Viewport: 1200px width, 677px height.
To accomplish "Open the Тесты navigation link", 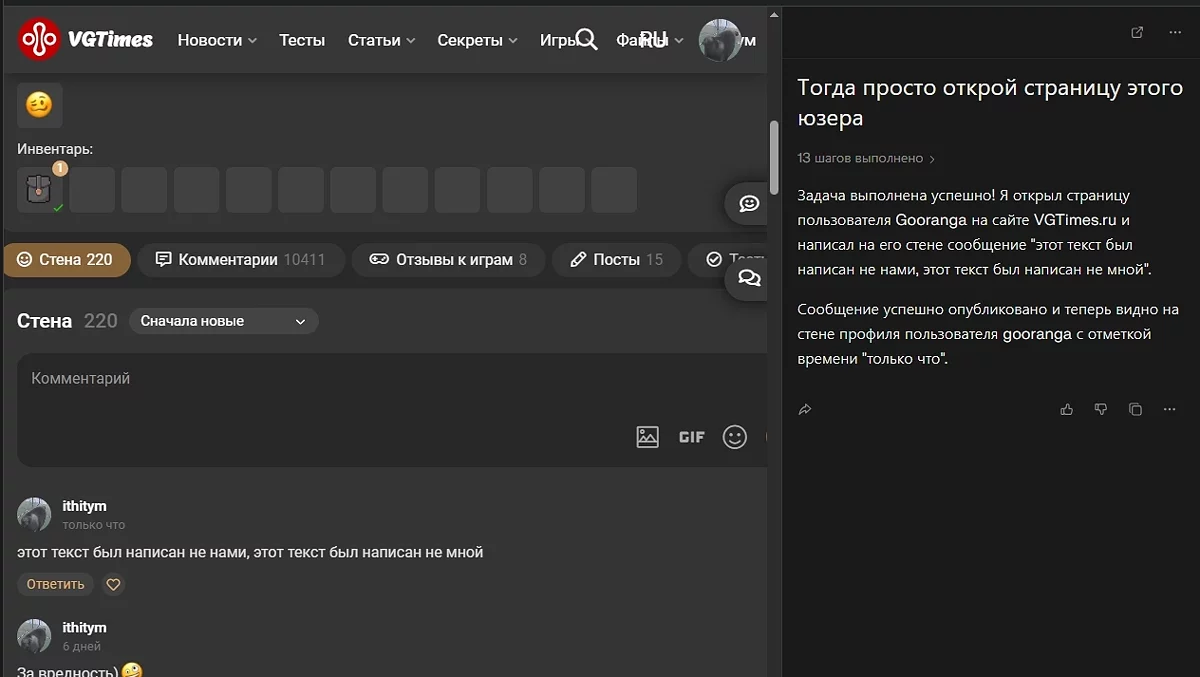I will pyautogui.click(x=302, y=40).
